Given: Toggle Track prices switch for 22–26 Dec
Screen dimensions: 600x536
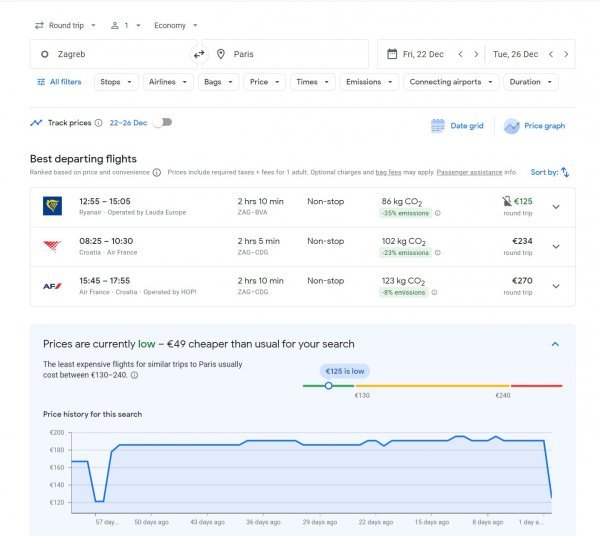Looking at the screenshot, I should click(163, 122).
